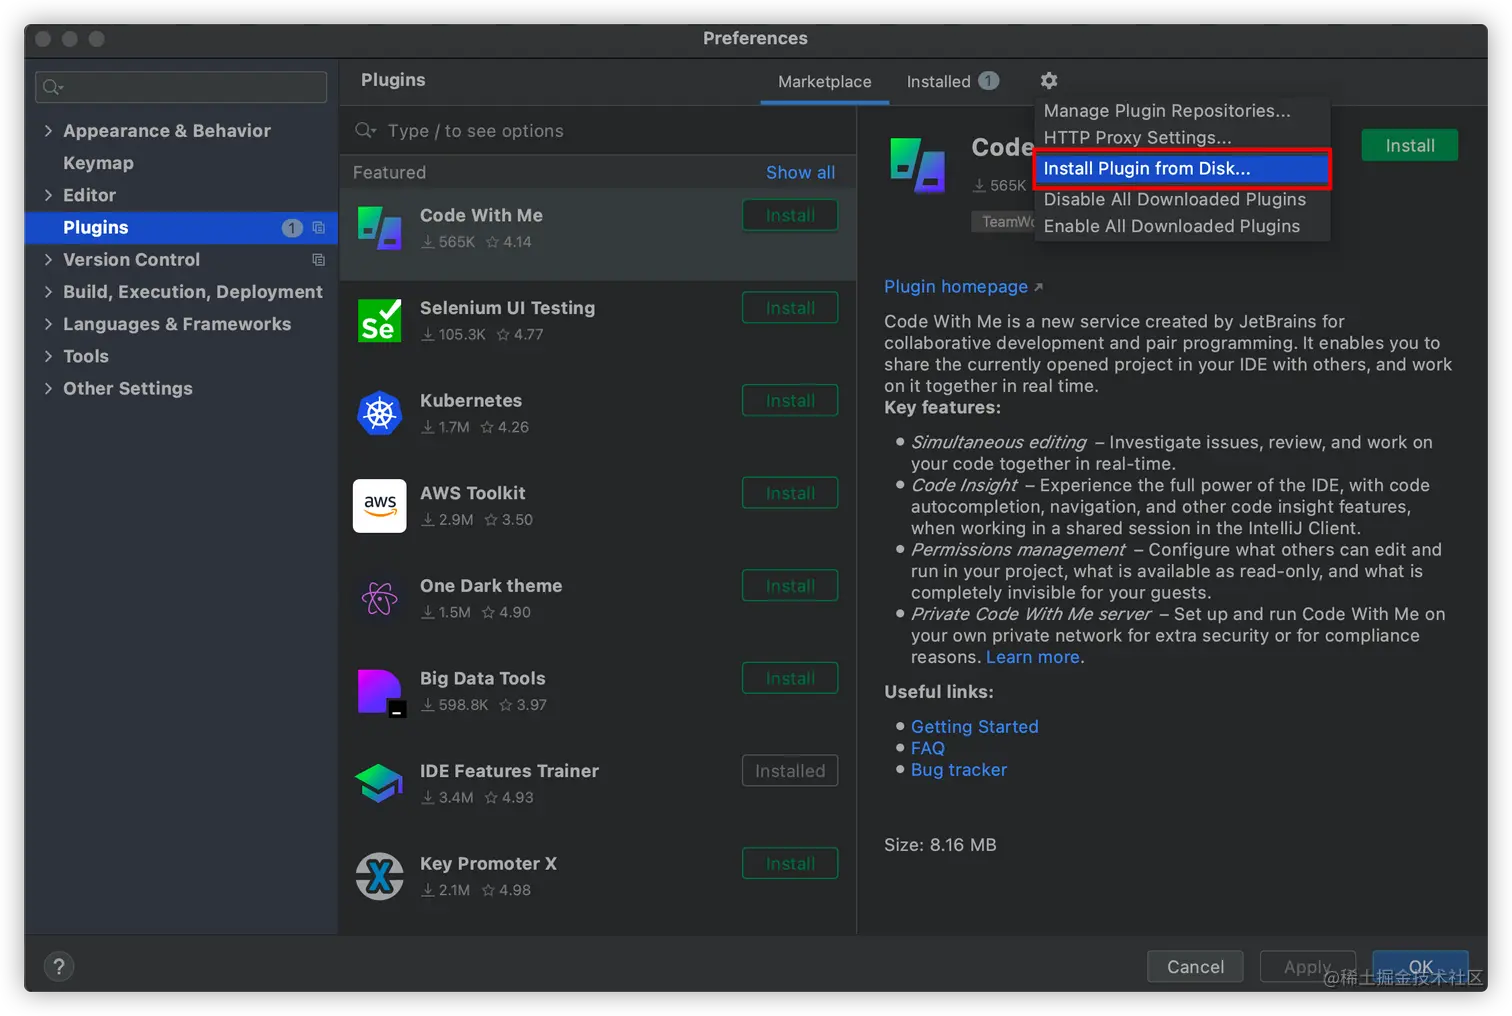Expand Appearance & Behavior section
This screenshot has height=1016, width=1512.
coord(48,131)
